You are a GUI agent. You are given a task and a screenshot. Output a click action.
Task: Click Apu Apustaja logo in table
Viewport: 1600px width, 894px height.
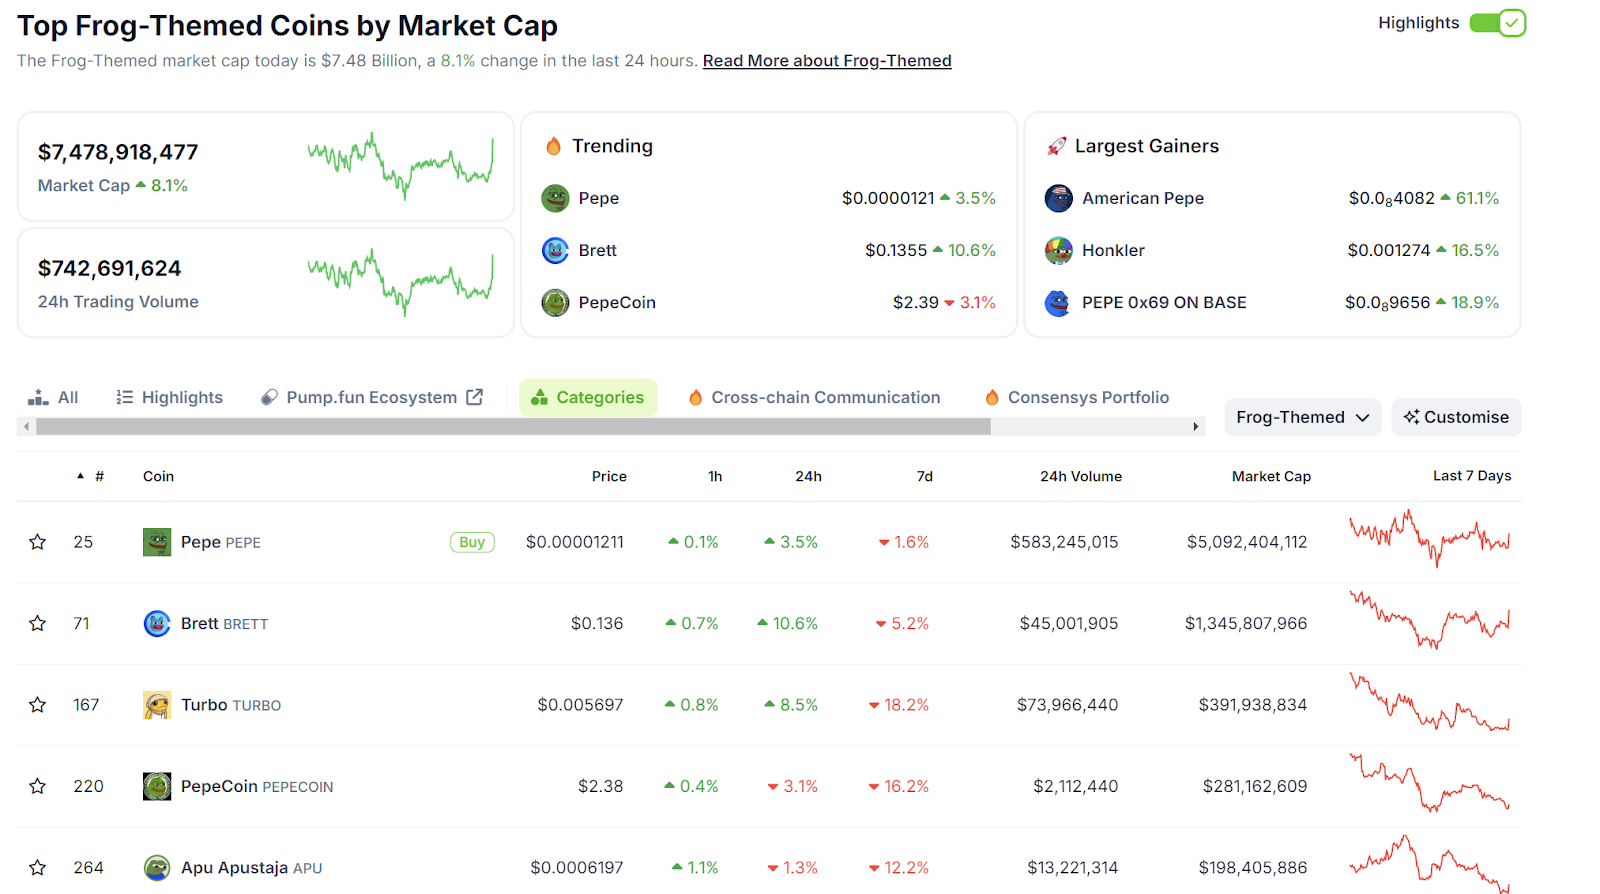(157, 868)
